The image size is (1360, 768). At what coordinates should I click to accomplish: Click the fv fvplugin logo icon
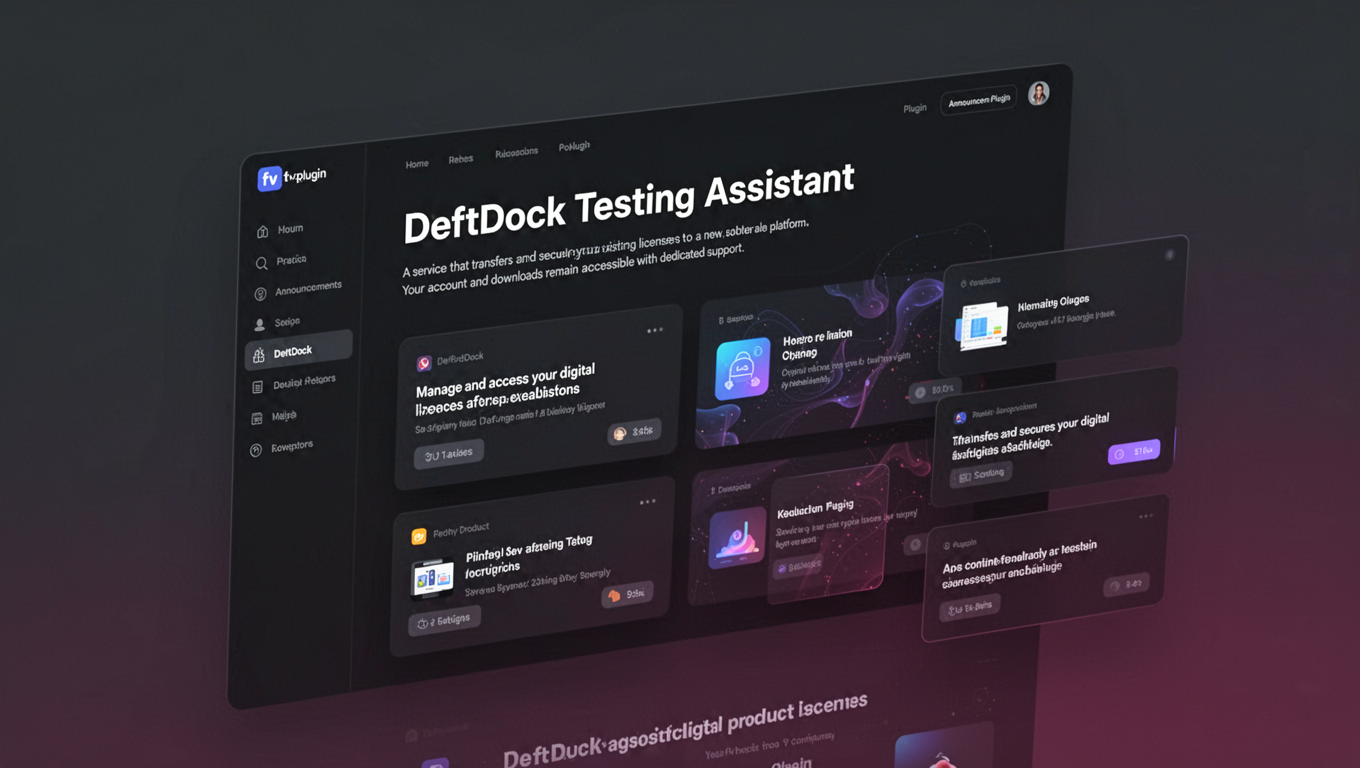[268, 177]
